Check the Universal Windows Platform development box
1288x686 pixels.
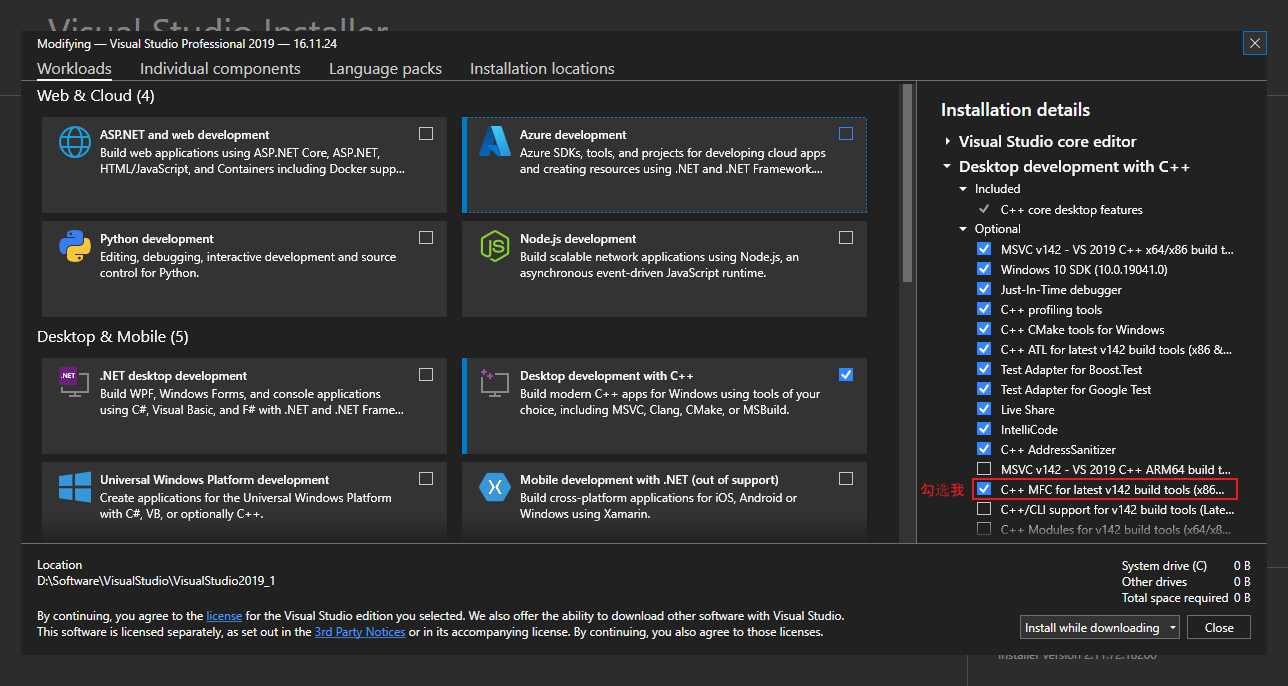click(426, 478)
